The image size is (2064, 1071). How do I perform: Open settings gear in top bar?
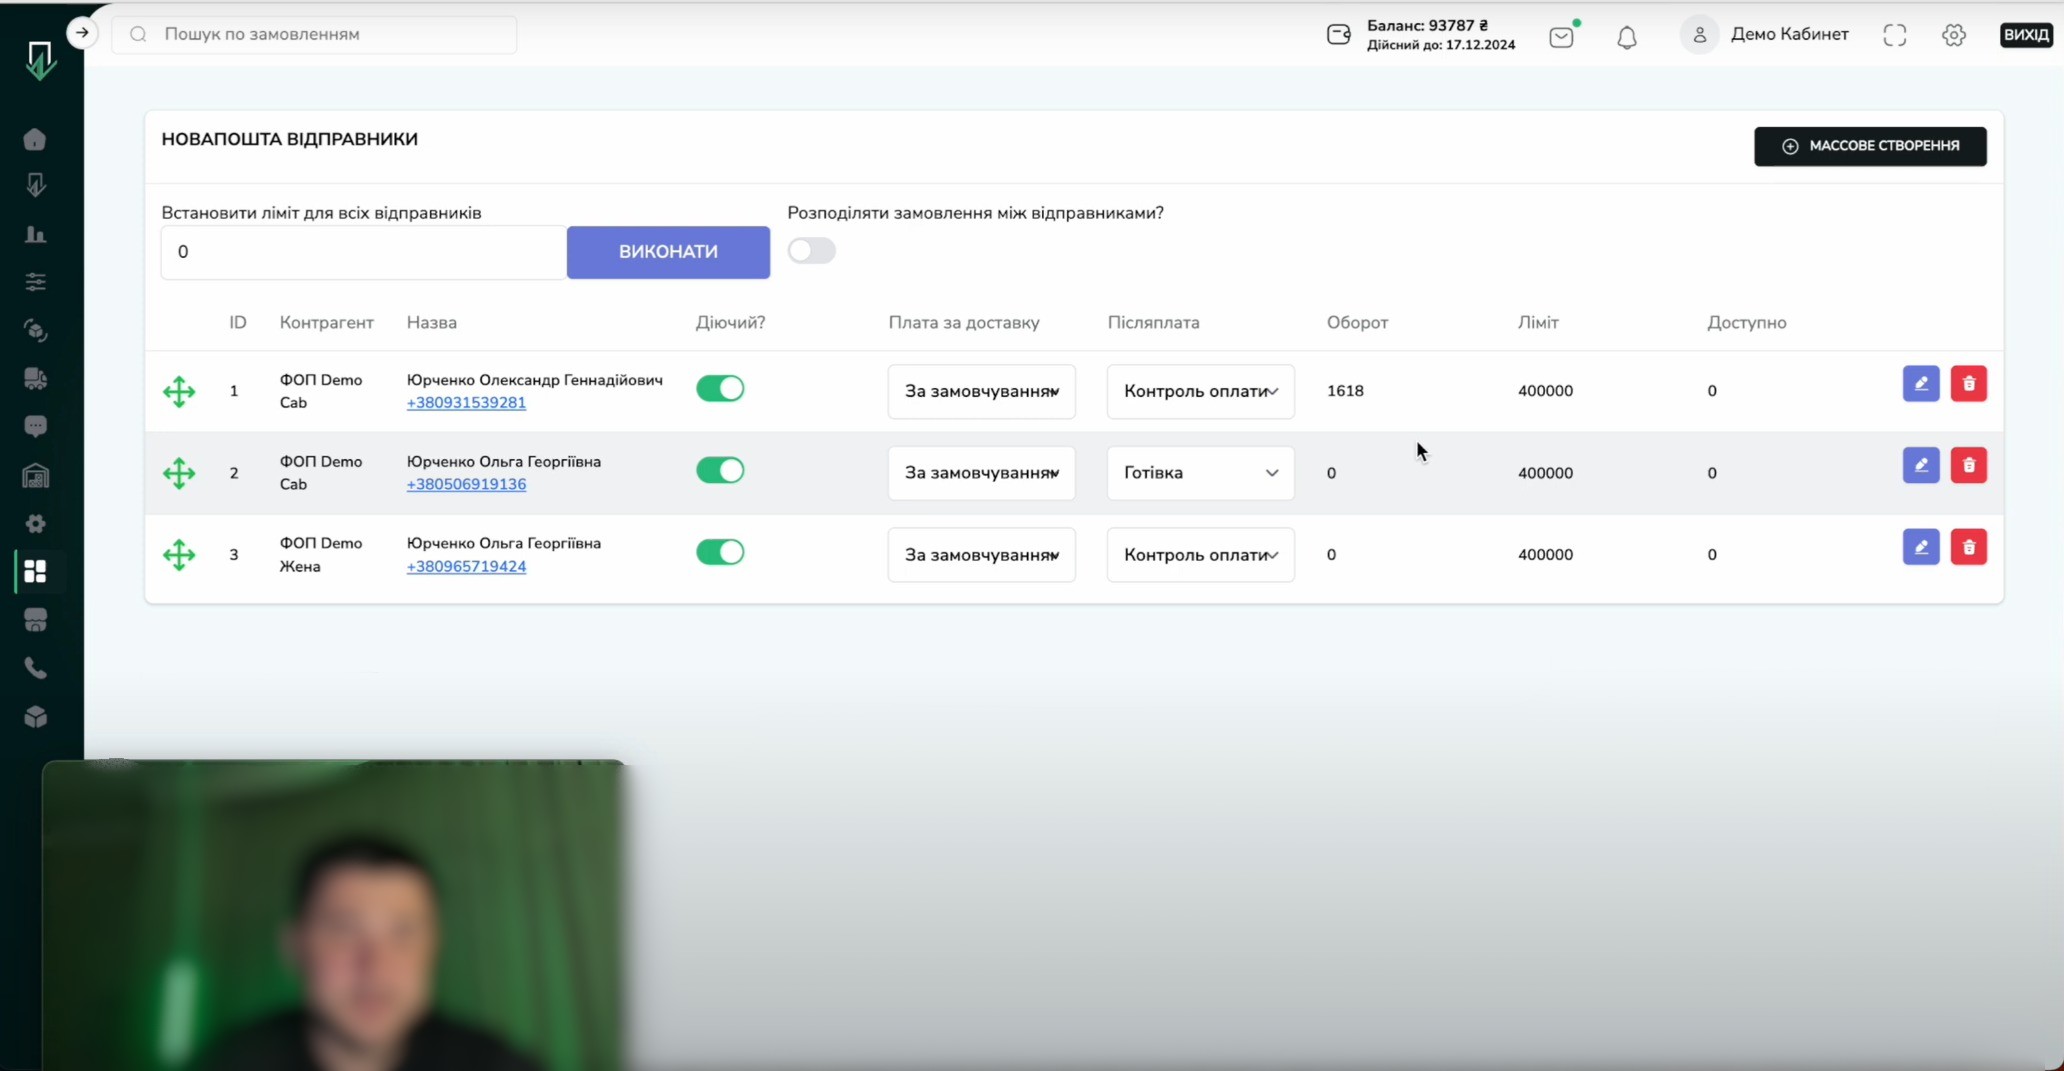pyautogui.click(x=1954, y=35)
